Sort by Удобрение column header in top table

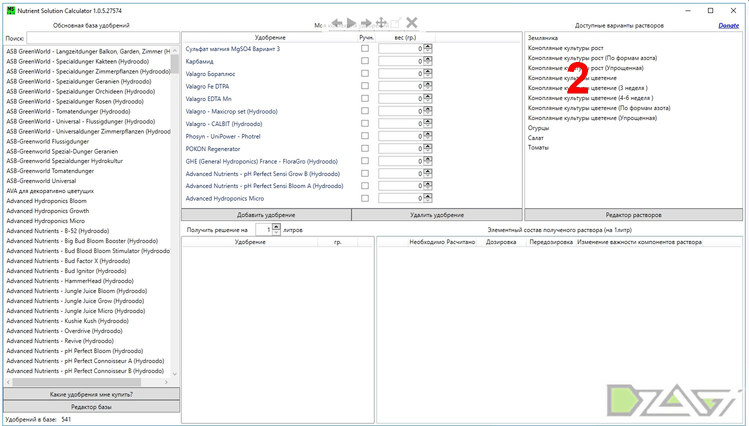pyautogui.click(x=270, y=37)
